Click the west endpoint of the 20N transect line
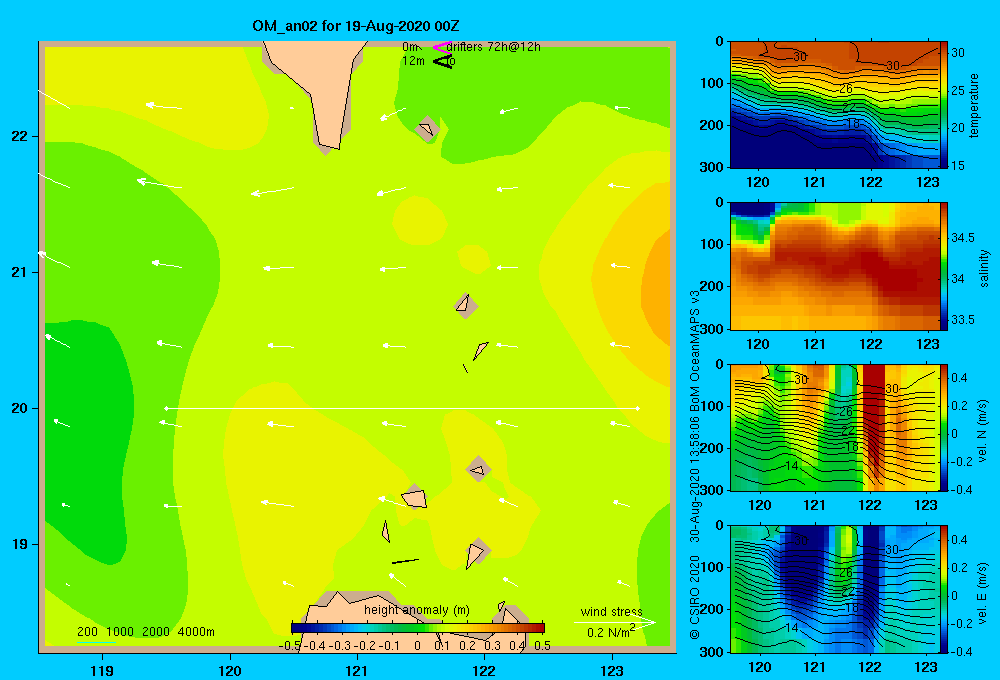 [166, 408]
